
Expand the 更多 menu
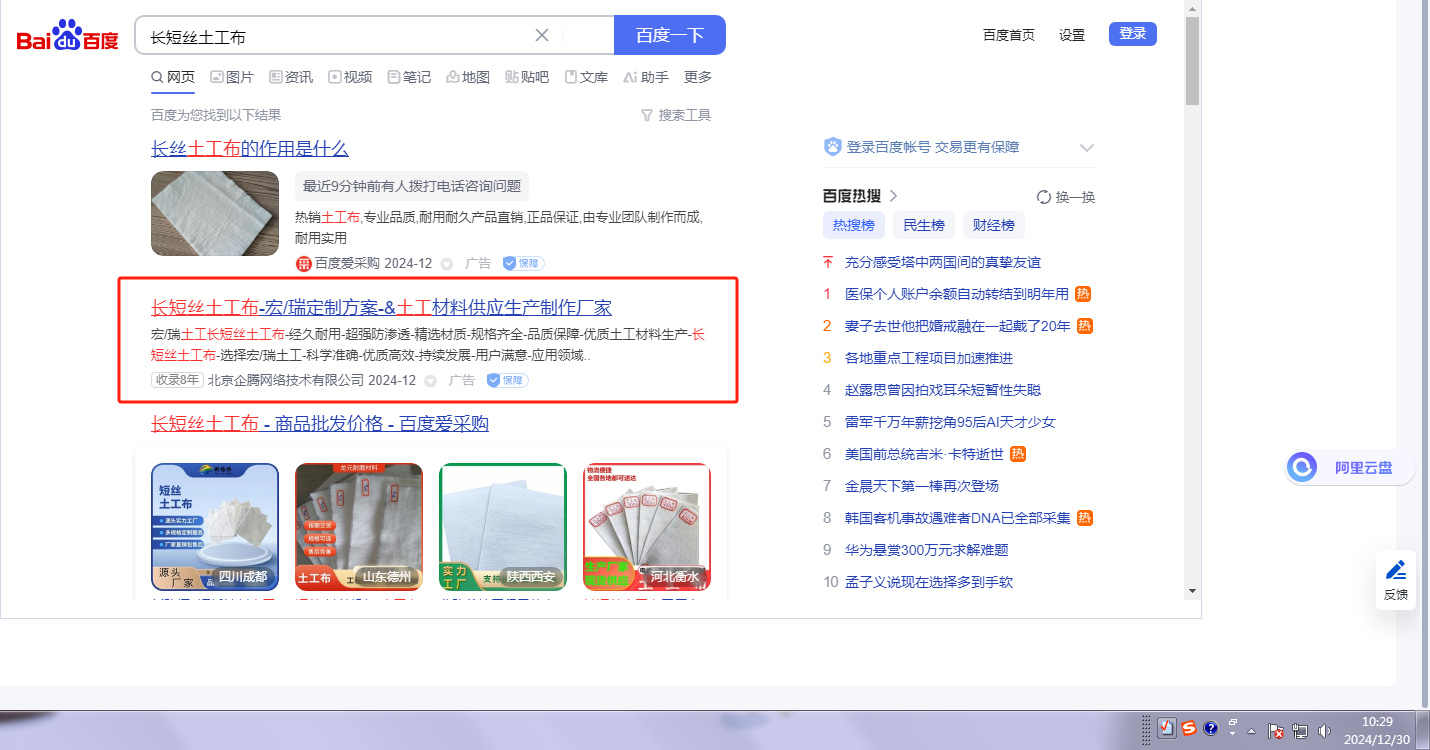(x=698, y=77)
